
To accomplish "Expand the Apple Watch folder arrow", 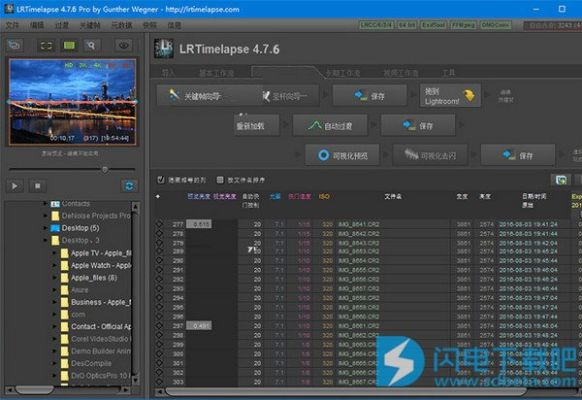I will point(55,265).
